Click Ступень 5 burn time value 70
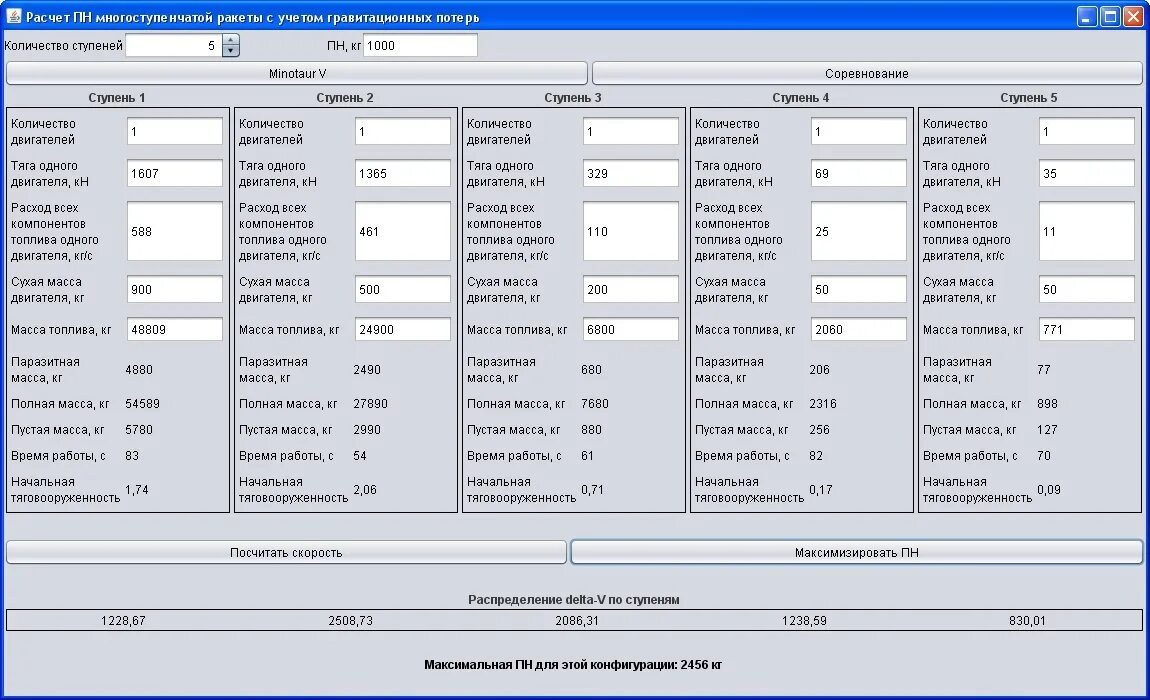 click(1044, 456)
